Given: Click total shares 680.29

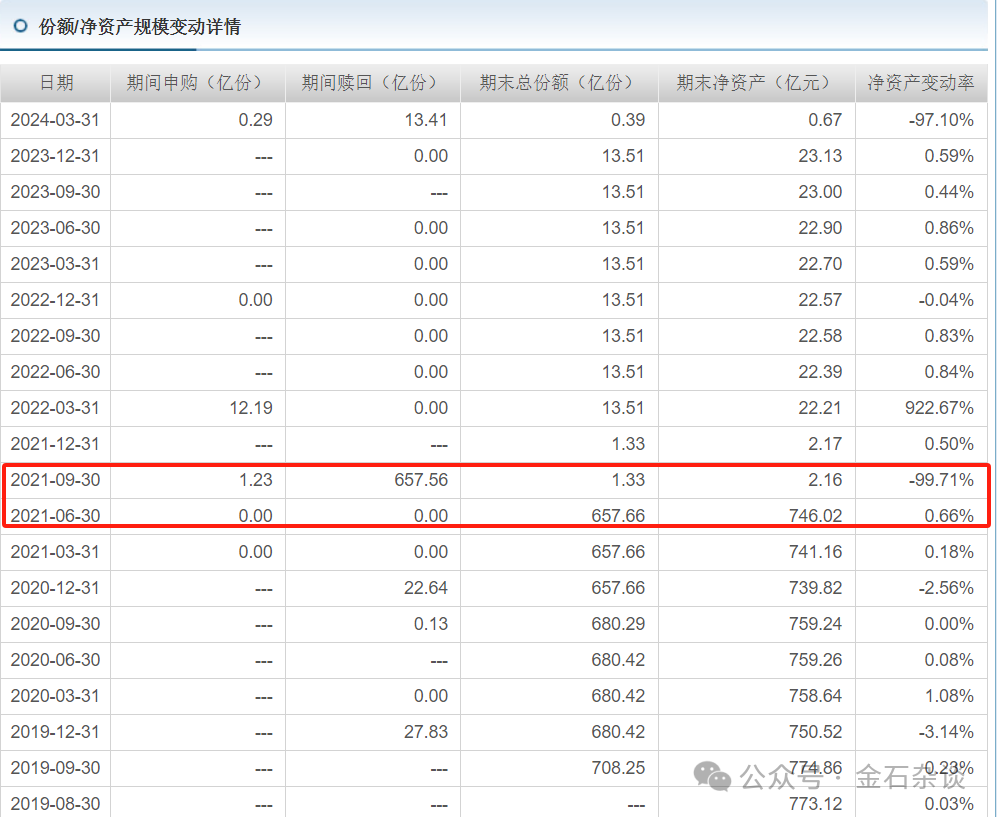Looking at the screenshot, I should [618, 624].
